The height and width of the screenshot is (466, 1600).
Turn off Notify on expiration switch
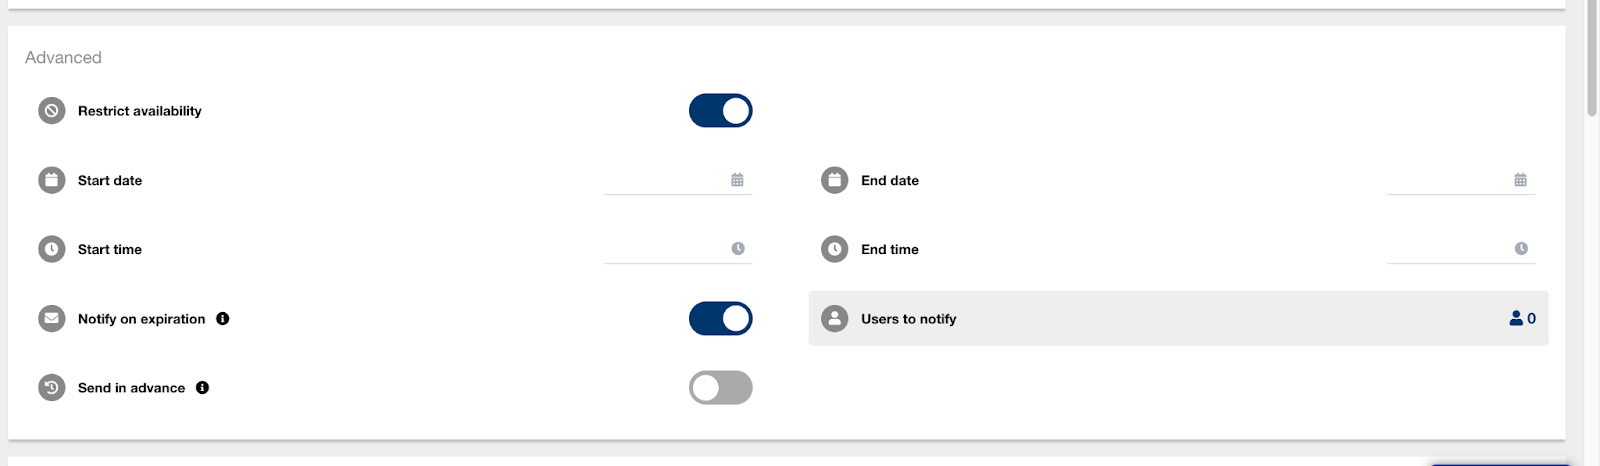(720, 319)
